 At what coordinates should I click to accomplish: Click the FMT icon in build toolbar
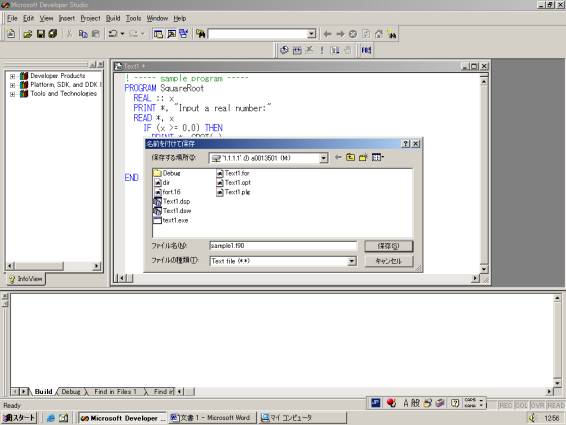366,50
